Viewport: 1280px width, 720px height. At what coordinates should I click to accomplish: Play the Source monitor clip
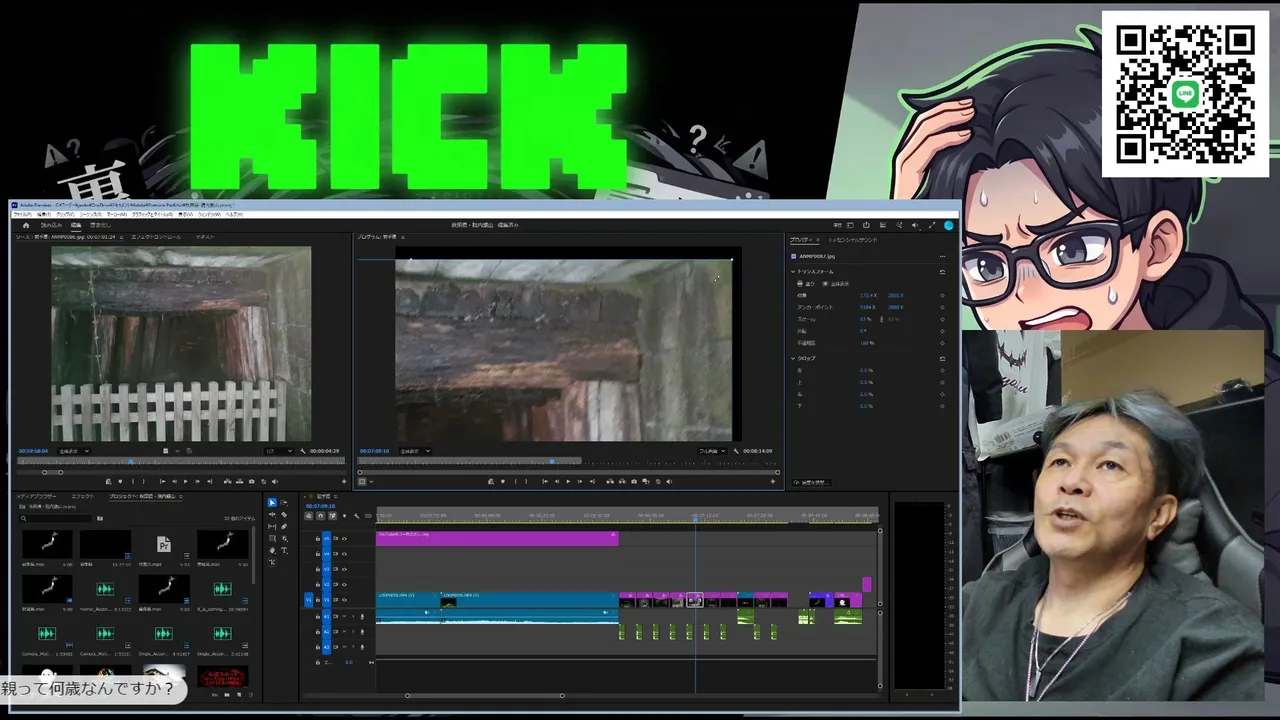click(x=186, y=482)
